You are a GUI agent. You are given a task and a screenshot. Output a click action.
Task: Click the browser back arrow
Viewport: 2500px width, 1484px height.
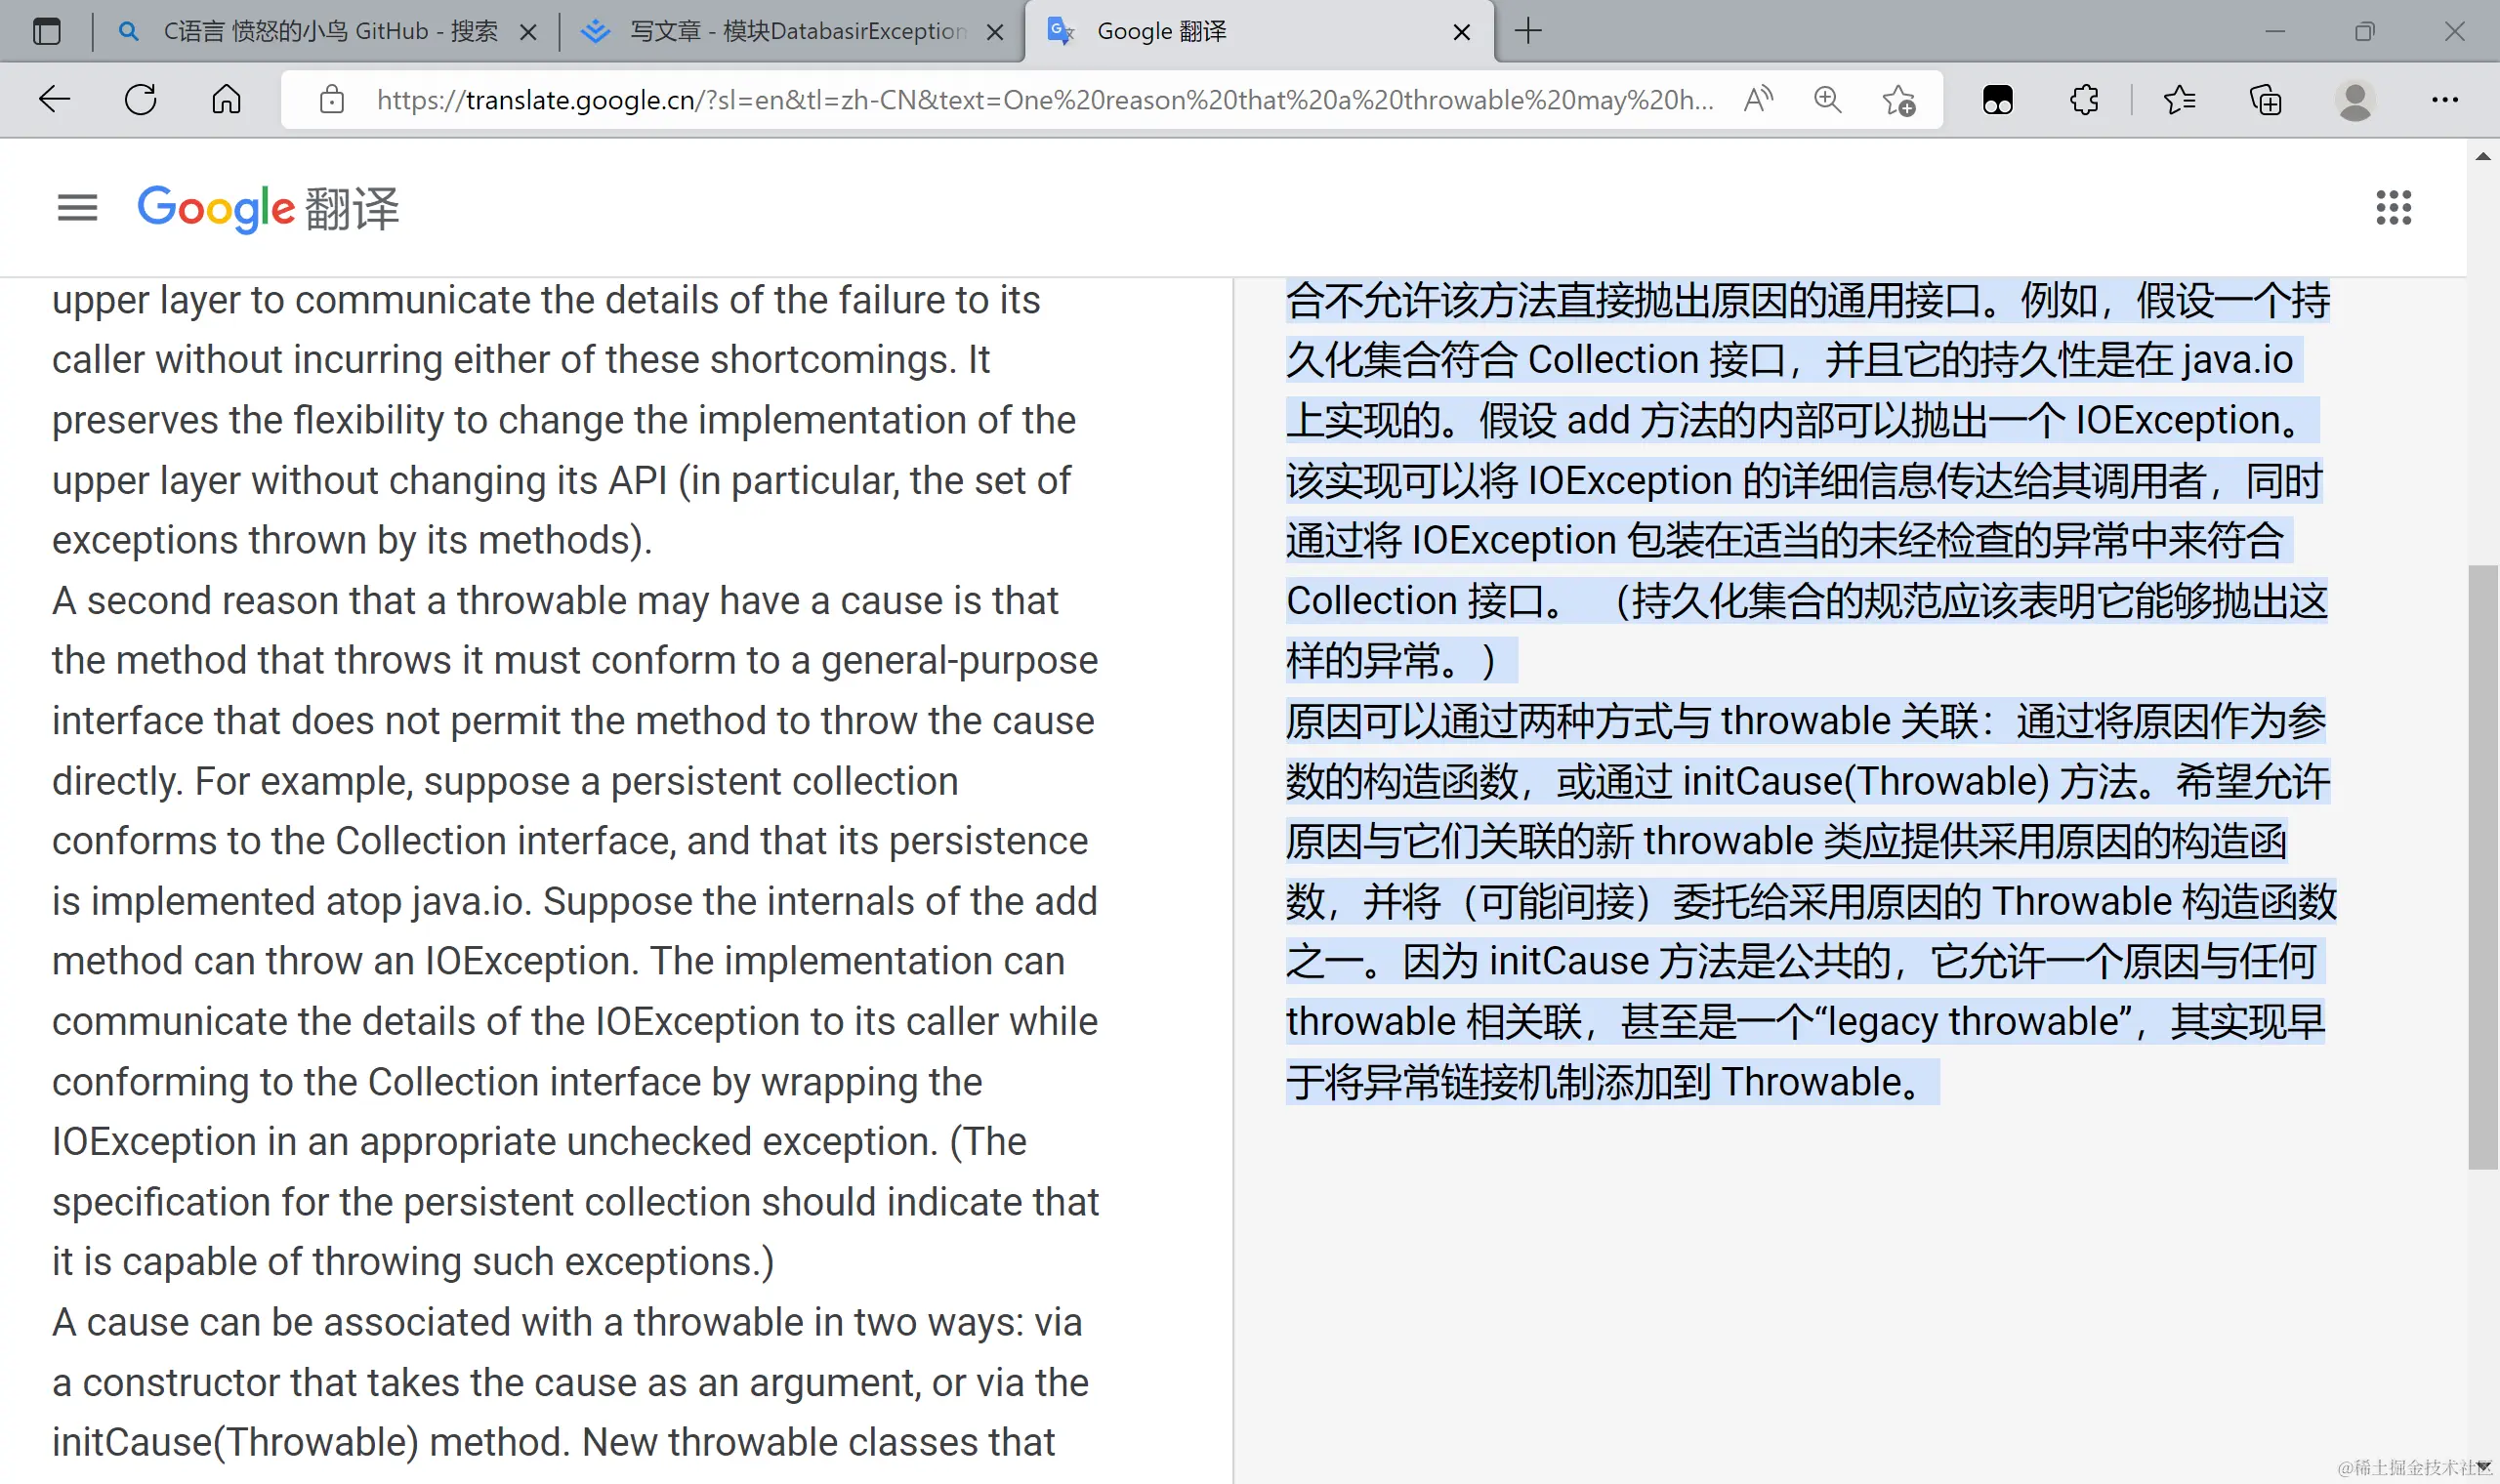(x=54, y=99)
